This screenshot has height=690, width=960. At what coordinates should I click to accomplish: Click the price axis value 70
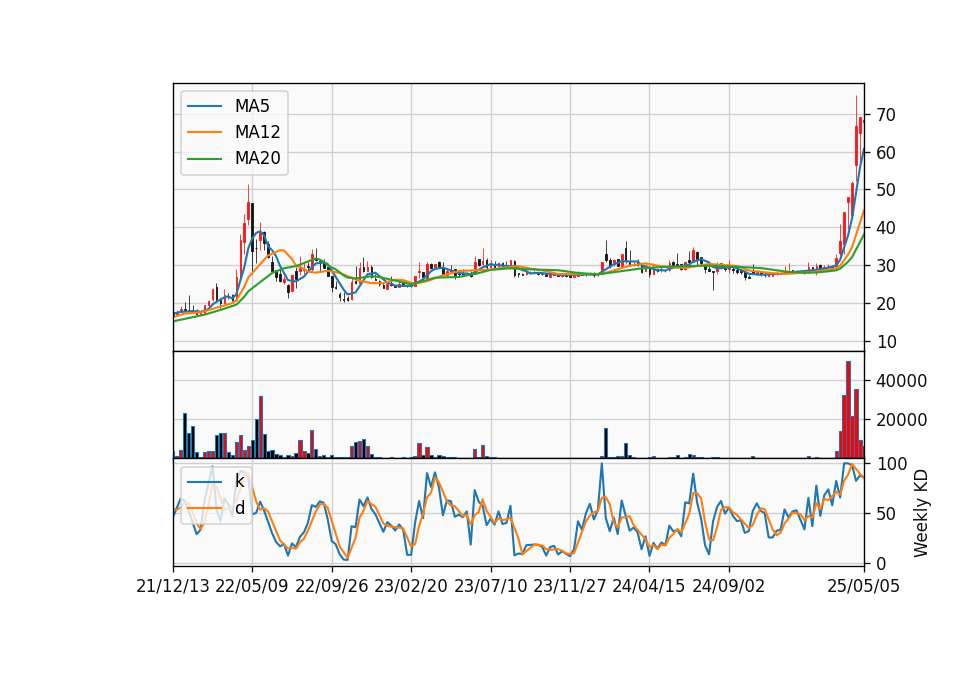886,115
